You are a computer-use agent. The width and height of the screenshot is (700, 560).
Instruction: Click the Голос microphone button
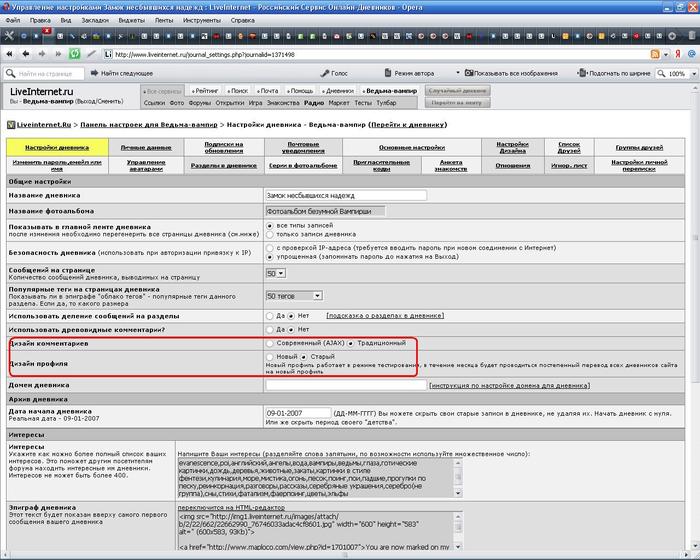334,73
